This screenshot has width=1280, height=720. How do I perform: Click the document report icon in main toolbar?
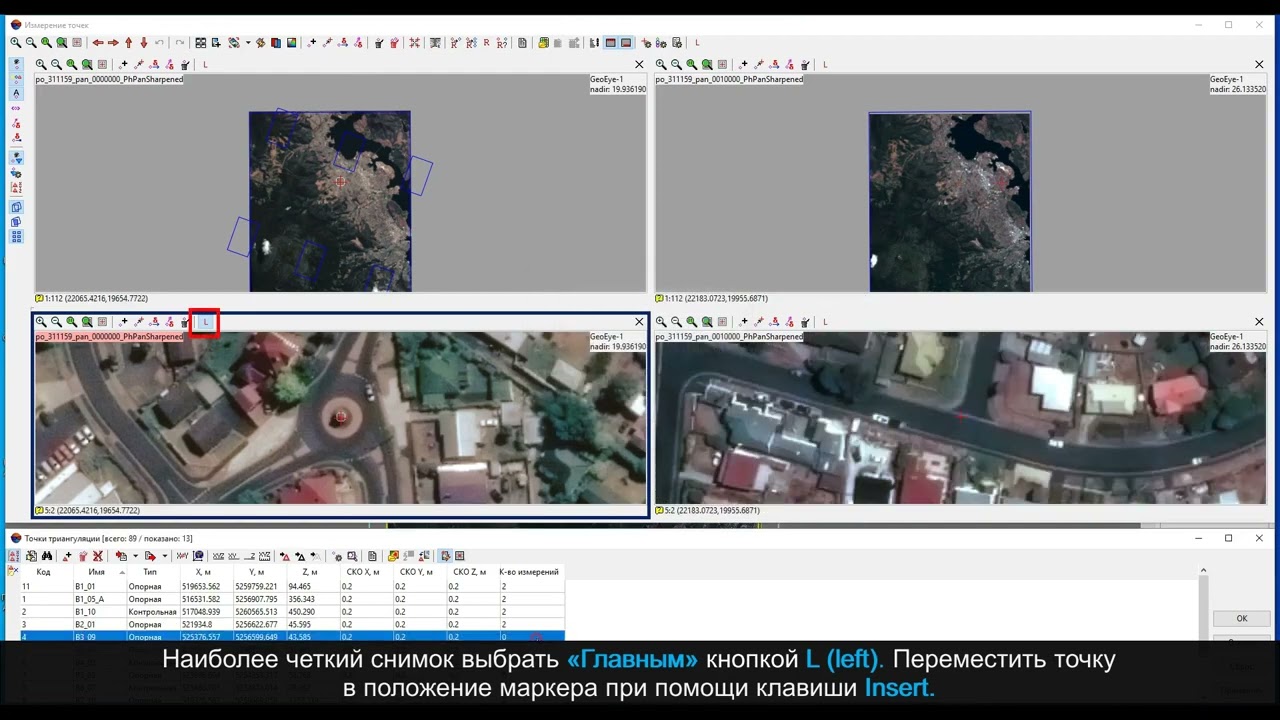[522, 43]
